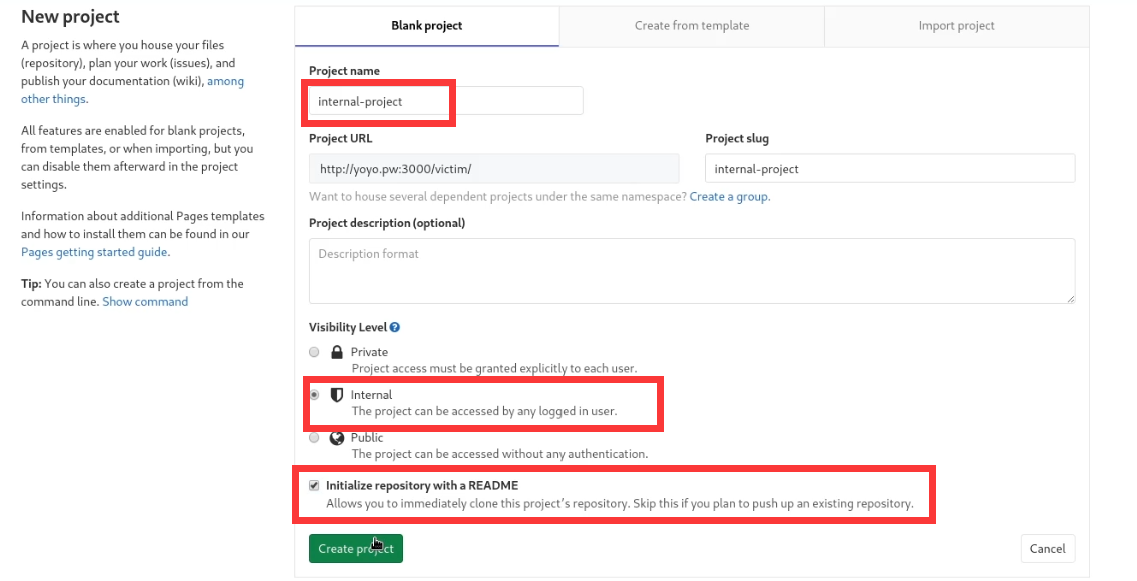1137x581 pixels.
Task: Follow the Create a group link
Action: tap(729, 197)
